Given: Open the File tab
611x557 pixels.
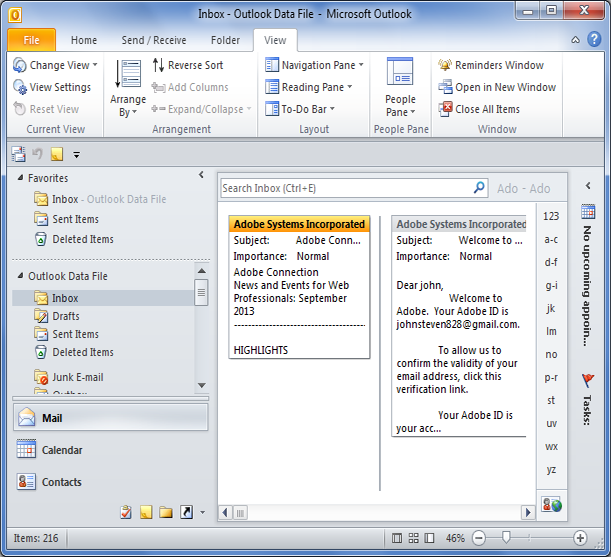Looking at the screenshot, I should [32, 40].
